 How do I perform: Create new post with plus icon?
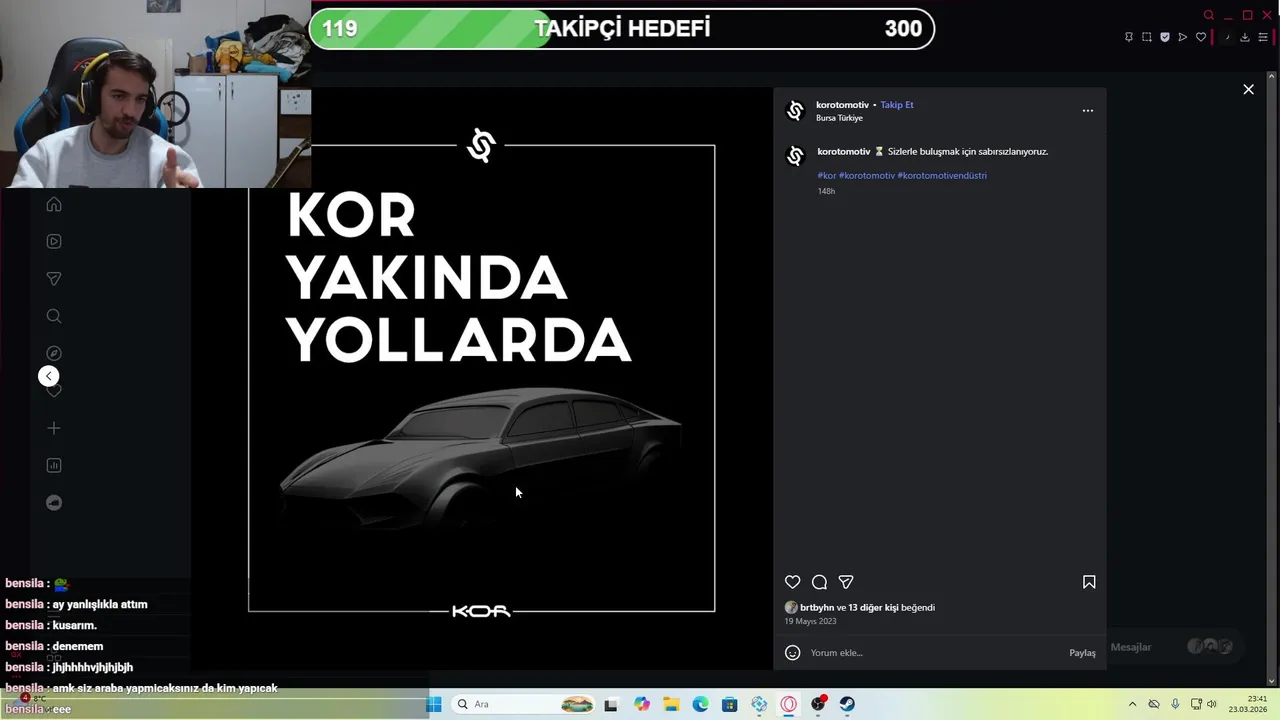pos(54,428)
